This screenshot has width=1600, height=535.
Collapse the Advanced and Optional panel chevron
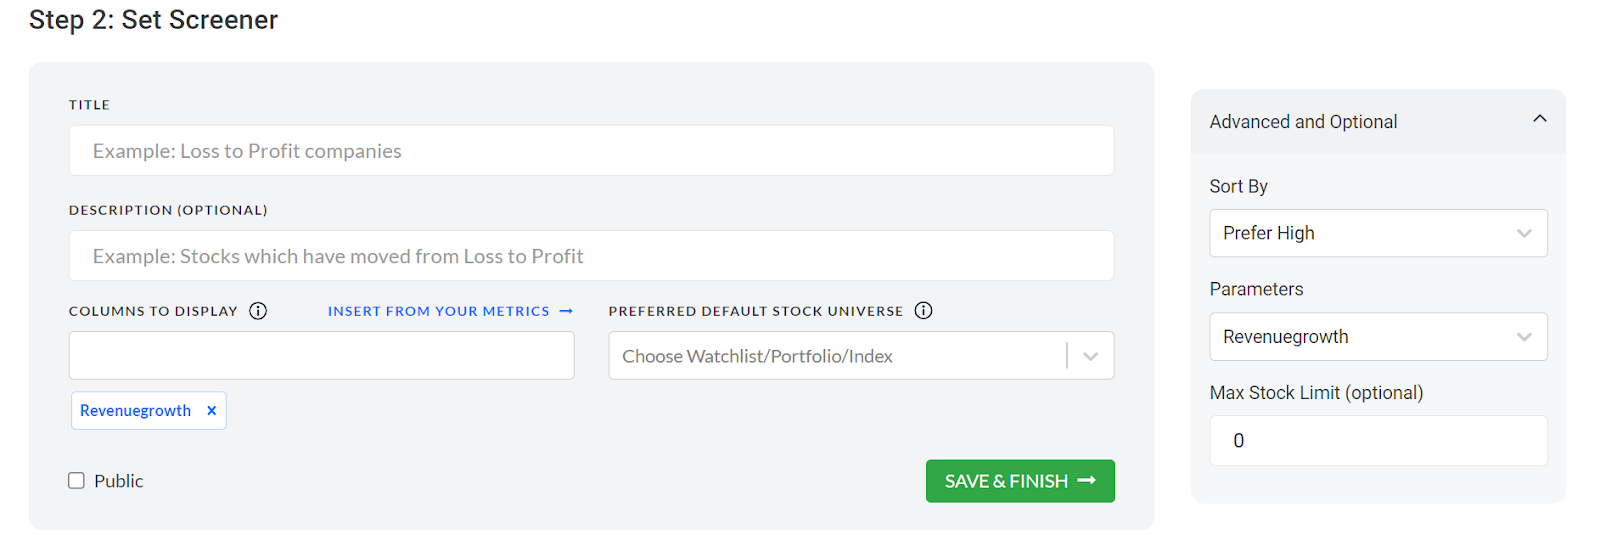coord(1540,119)
